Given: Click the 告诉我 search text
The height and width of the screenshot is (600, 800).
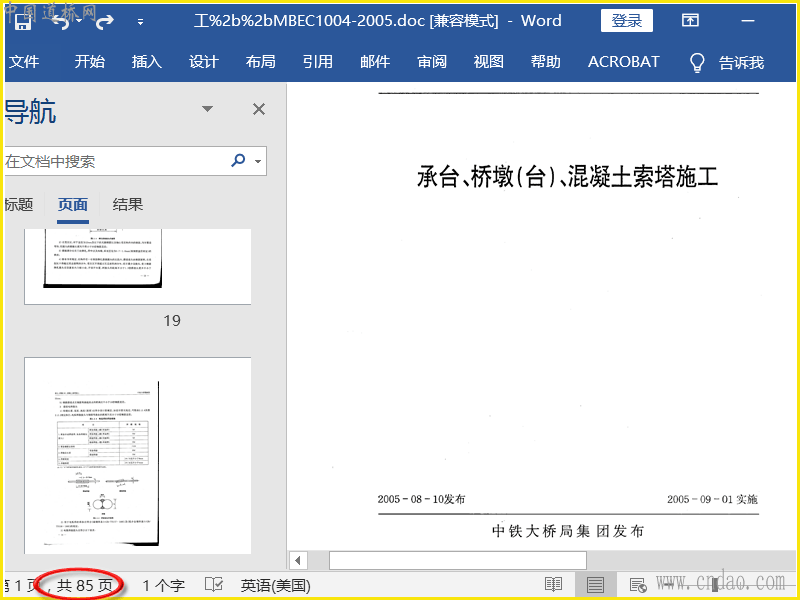Looking at the screenshot, I should (741, 63).
